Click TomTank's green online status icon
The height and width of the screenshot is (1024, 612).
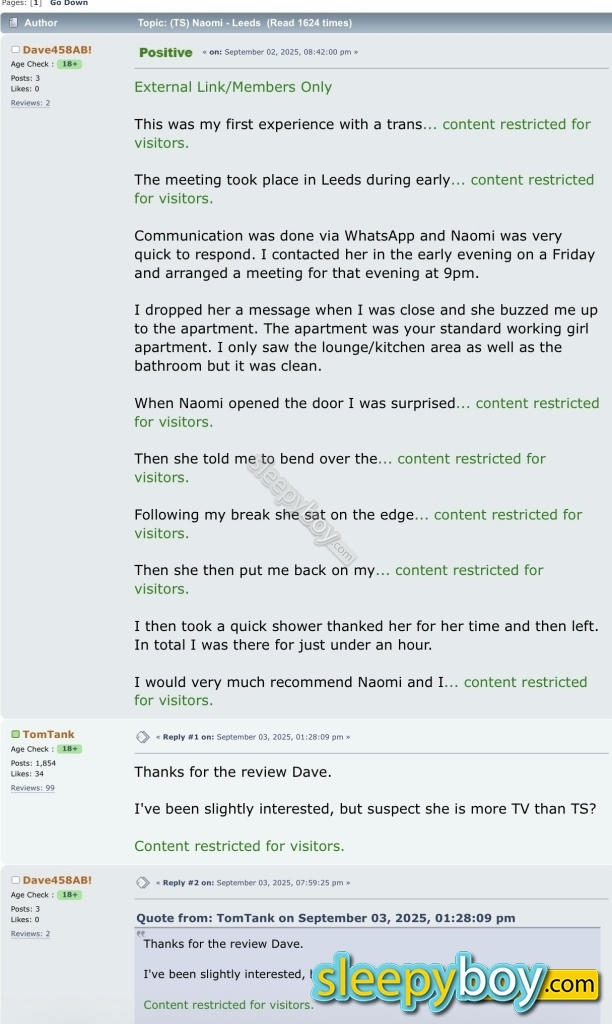[x=15, y=734]
